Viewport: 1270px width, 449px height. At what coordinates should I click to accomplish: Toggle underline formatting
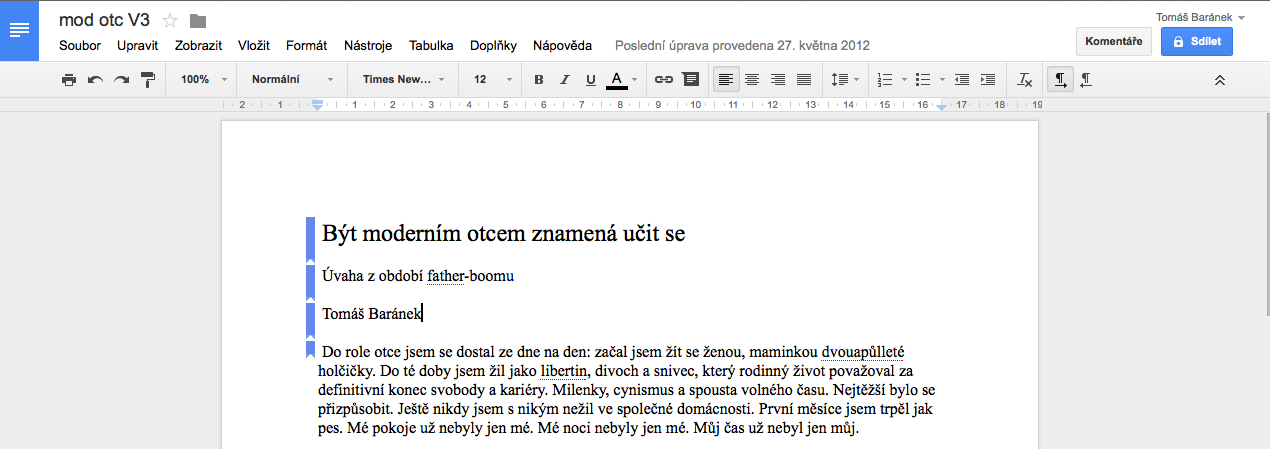click(591, 80)
